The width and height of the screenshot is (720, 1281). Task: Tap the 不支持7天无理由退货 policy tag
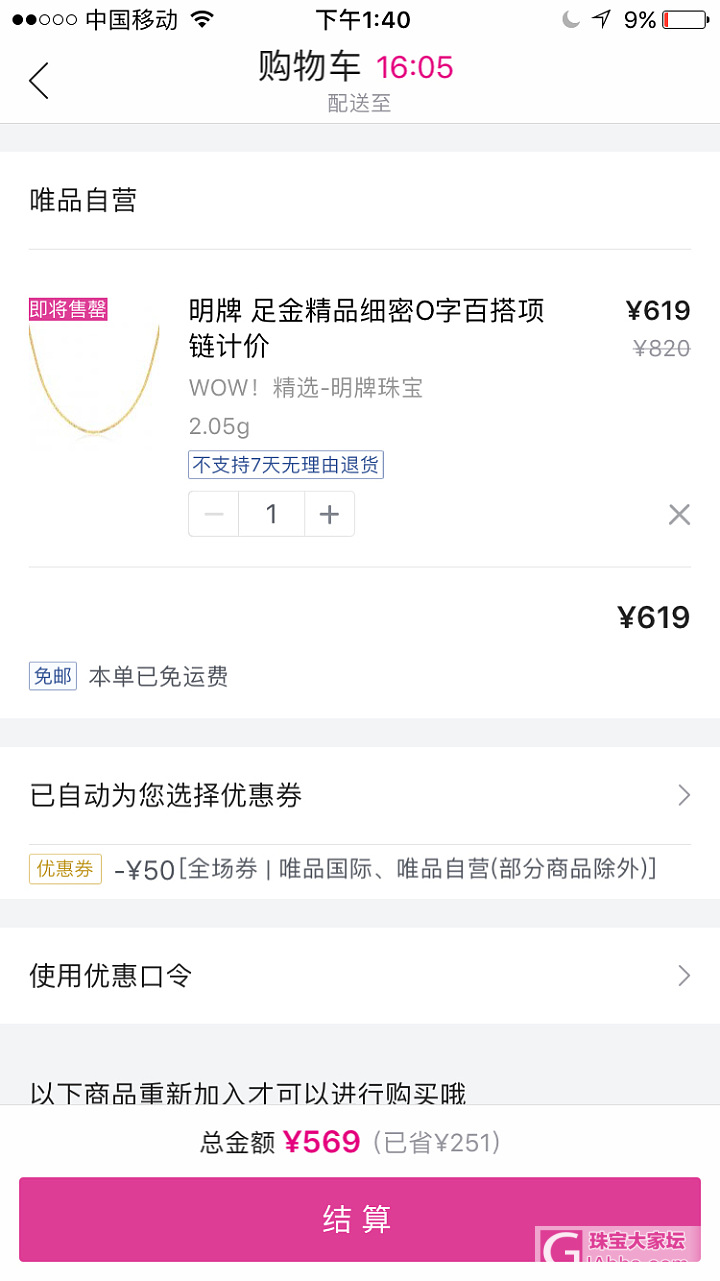[x=286, y=465]
